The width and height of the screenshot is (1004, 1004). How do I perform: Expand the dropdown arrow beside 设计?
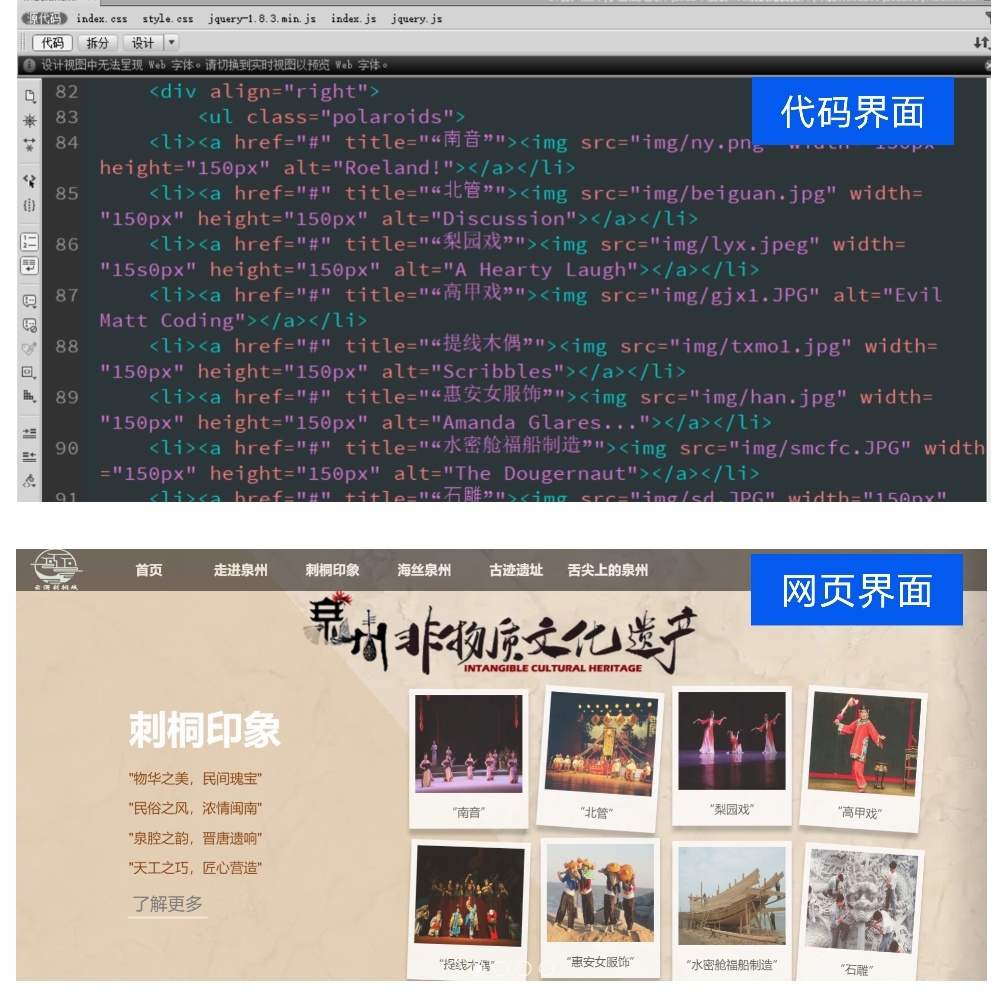(171, 43)
